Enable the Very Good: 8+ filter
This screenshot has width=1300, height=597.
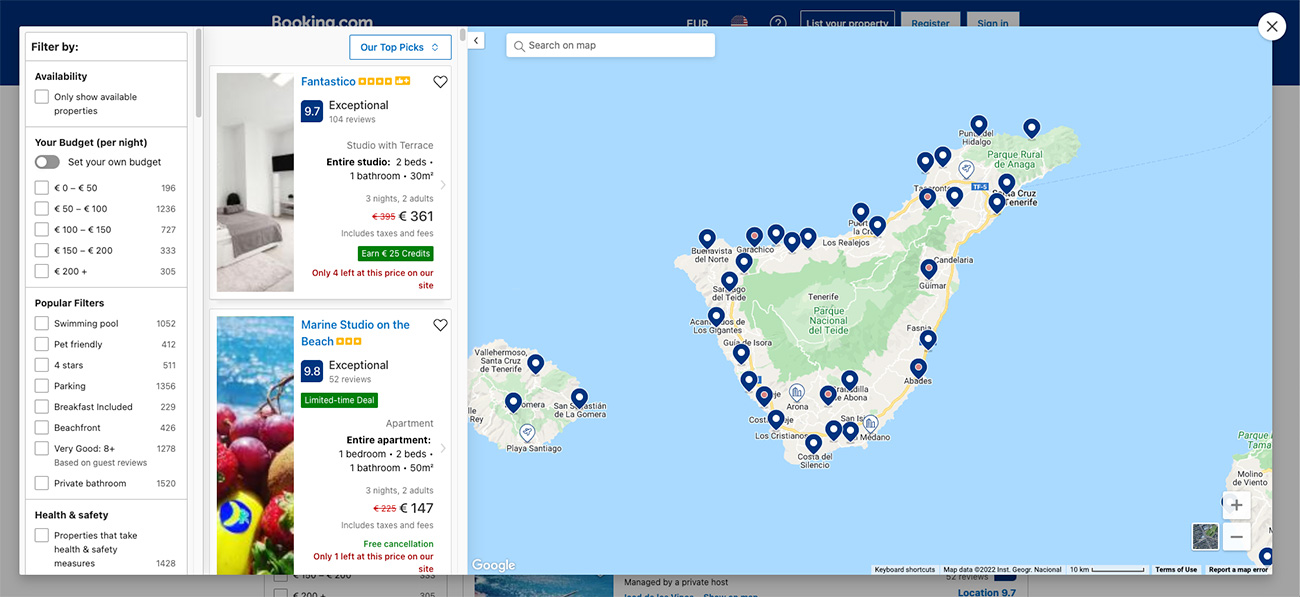click(x=42, y=449)
